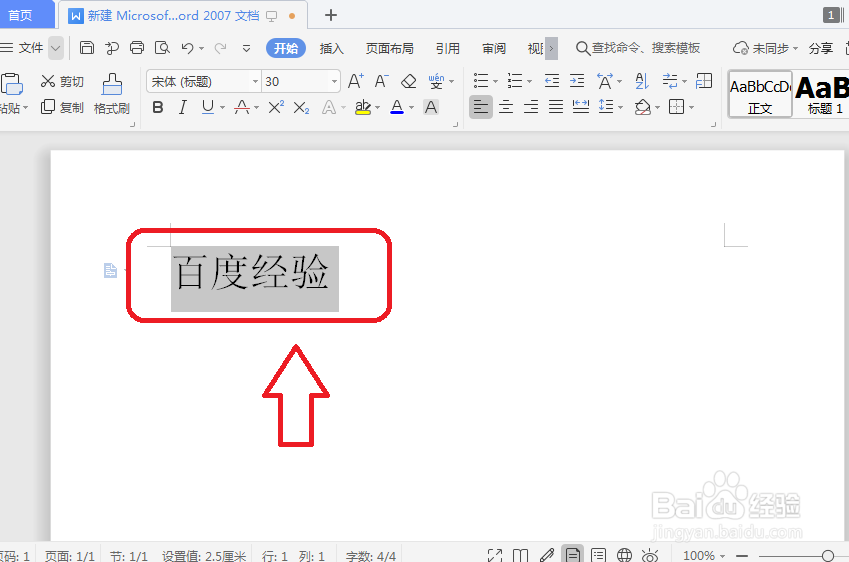Decrease font size with A- icon

(x=382, y=81)
